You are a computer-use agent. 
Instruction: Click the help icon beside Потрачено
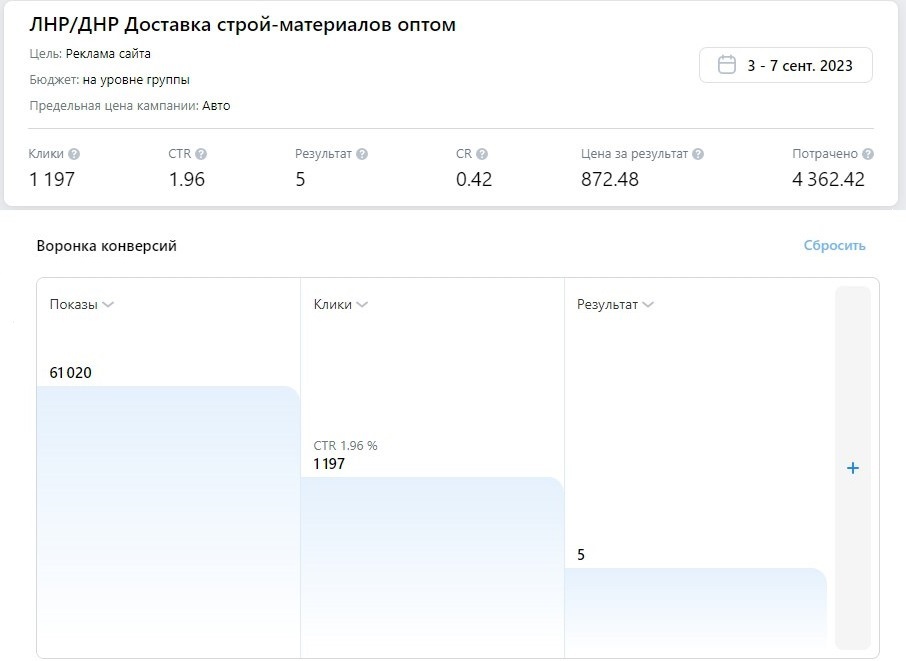[868, 154]
